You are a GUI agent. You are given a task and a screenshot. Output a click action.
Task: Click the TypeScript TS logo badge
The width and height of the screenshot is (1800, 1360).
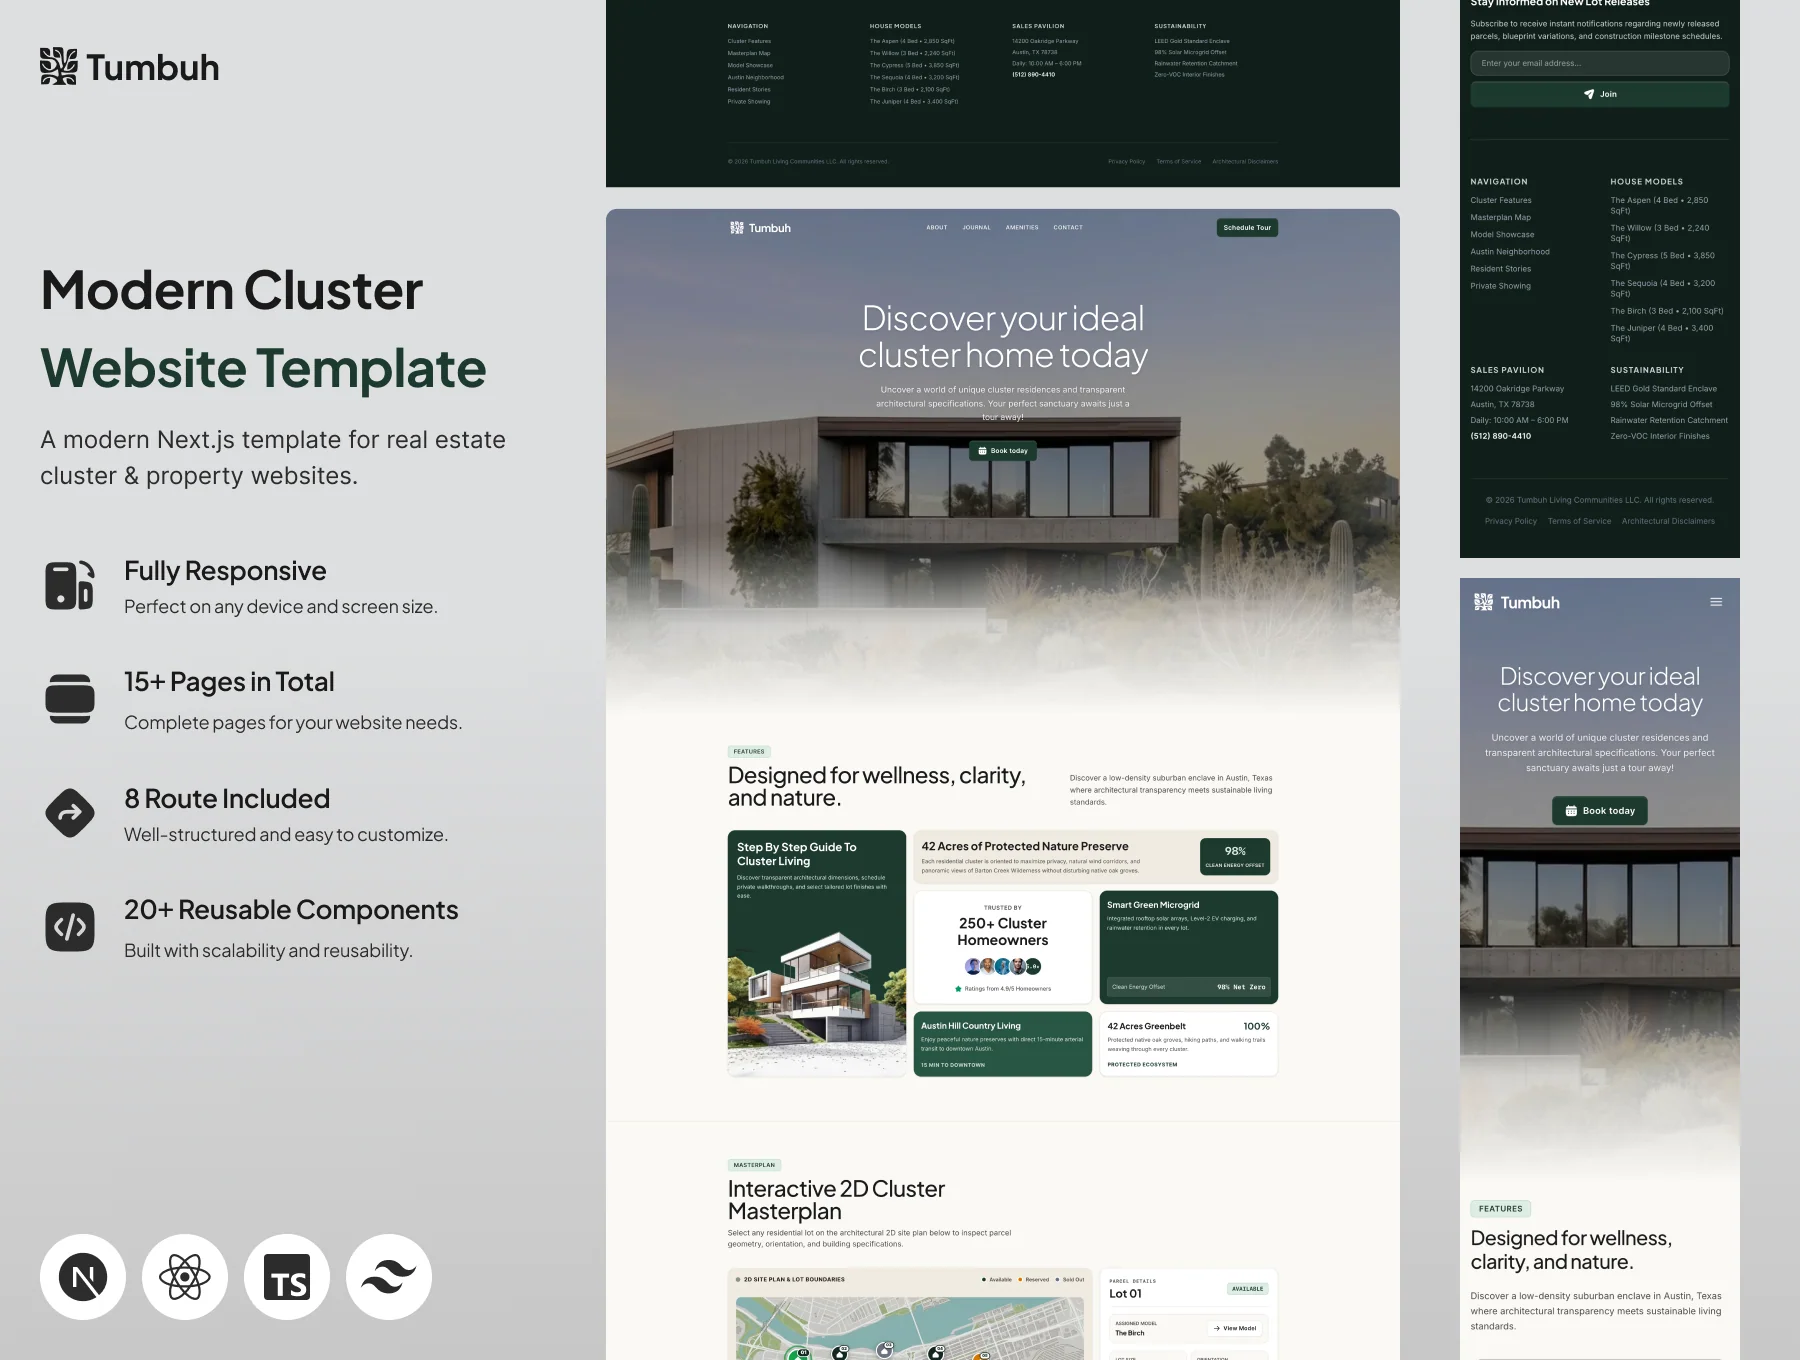coord(287,1277)
